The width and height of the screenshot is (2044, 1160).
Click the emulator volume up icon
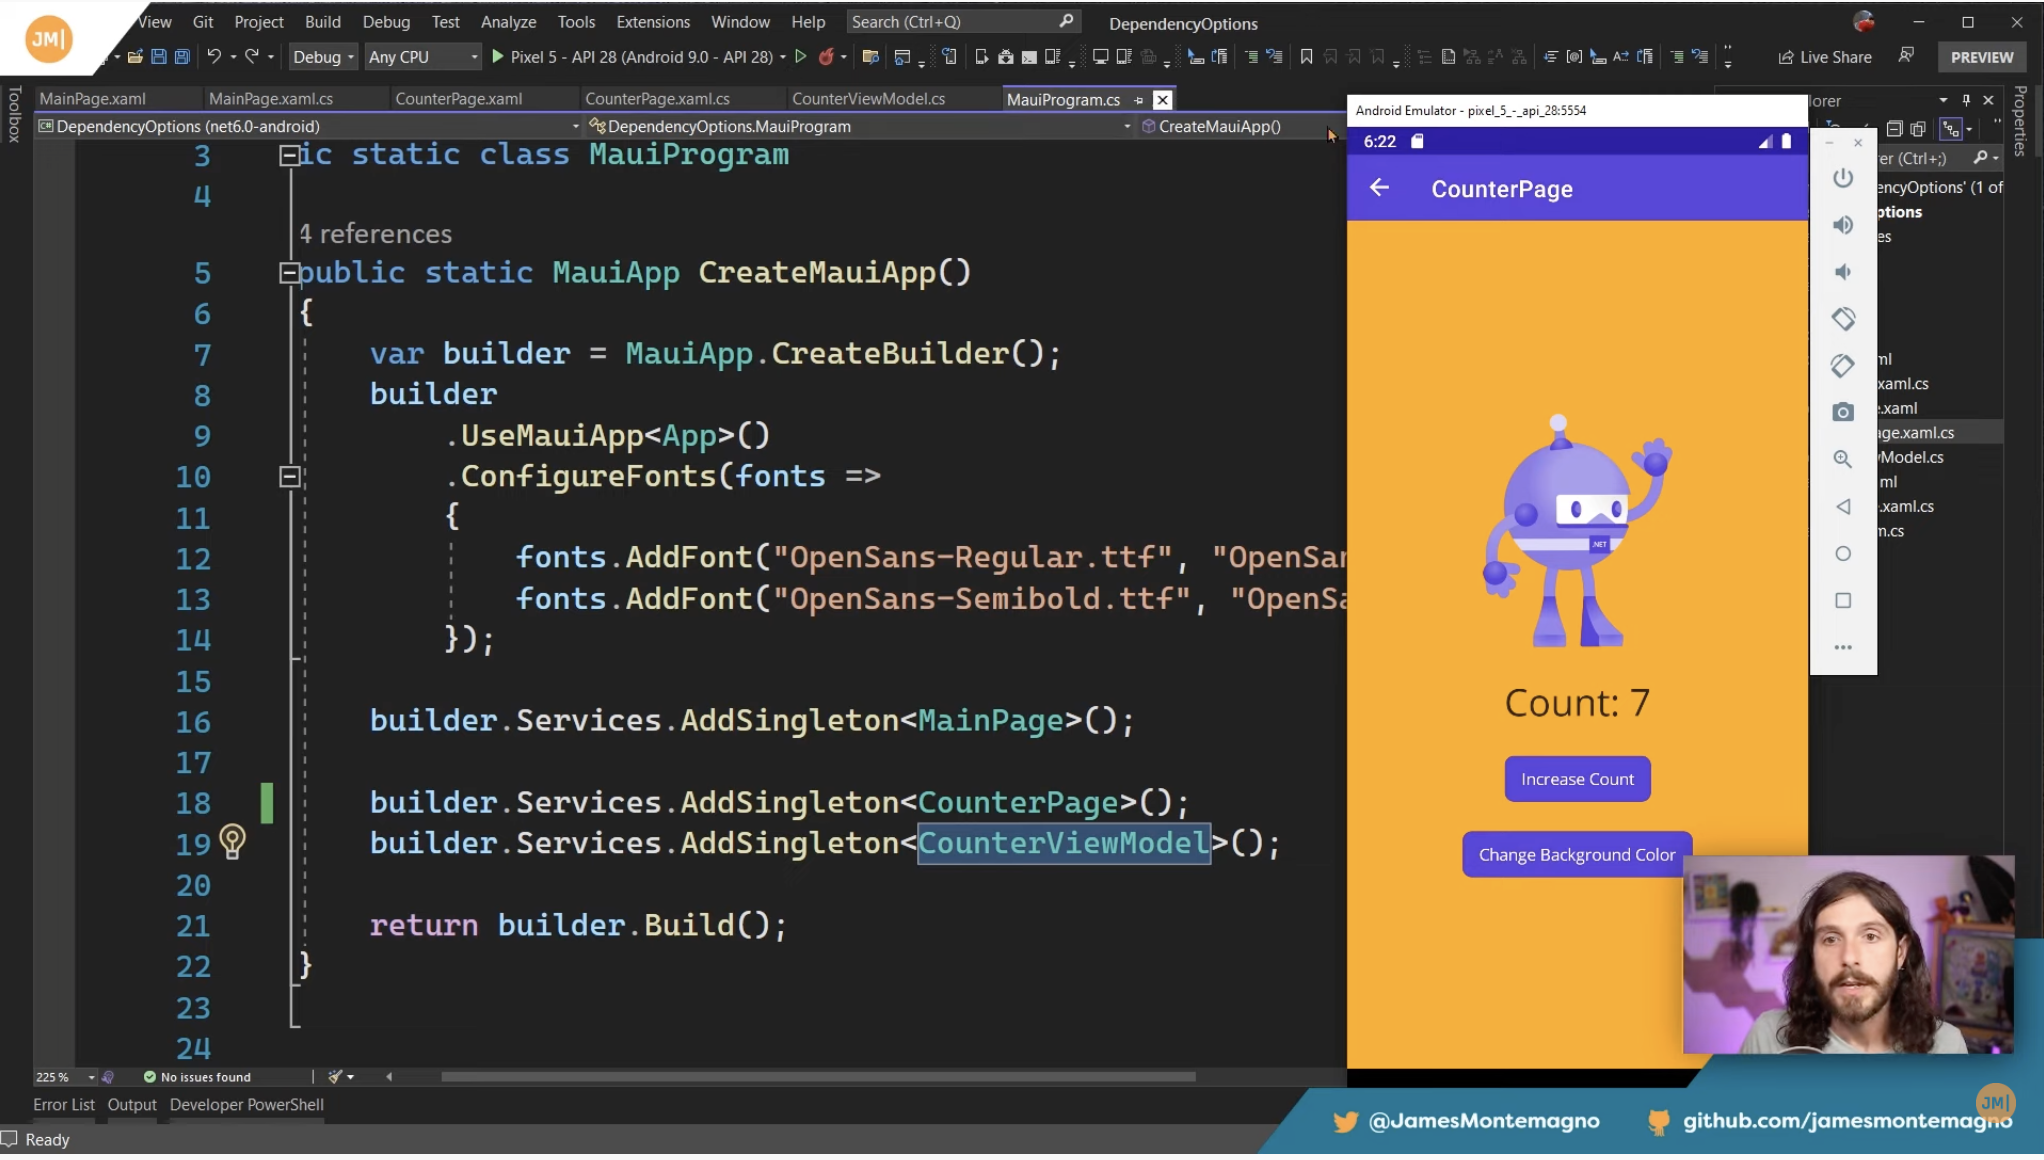click(1843, 225)
